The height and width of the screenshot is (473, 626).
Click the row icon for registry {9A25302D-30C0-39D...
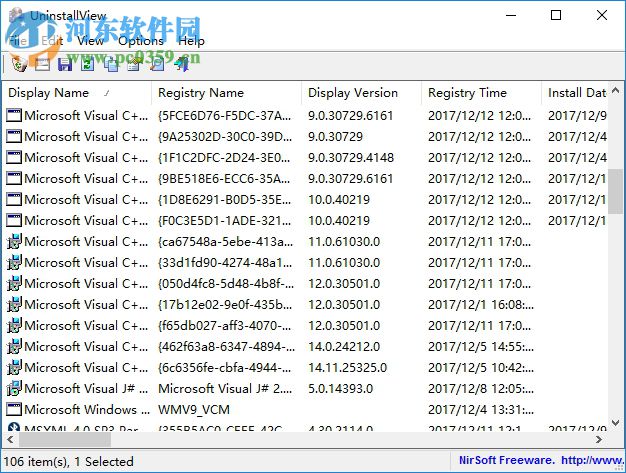(14, 137)
